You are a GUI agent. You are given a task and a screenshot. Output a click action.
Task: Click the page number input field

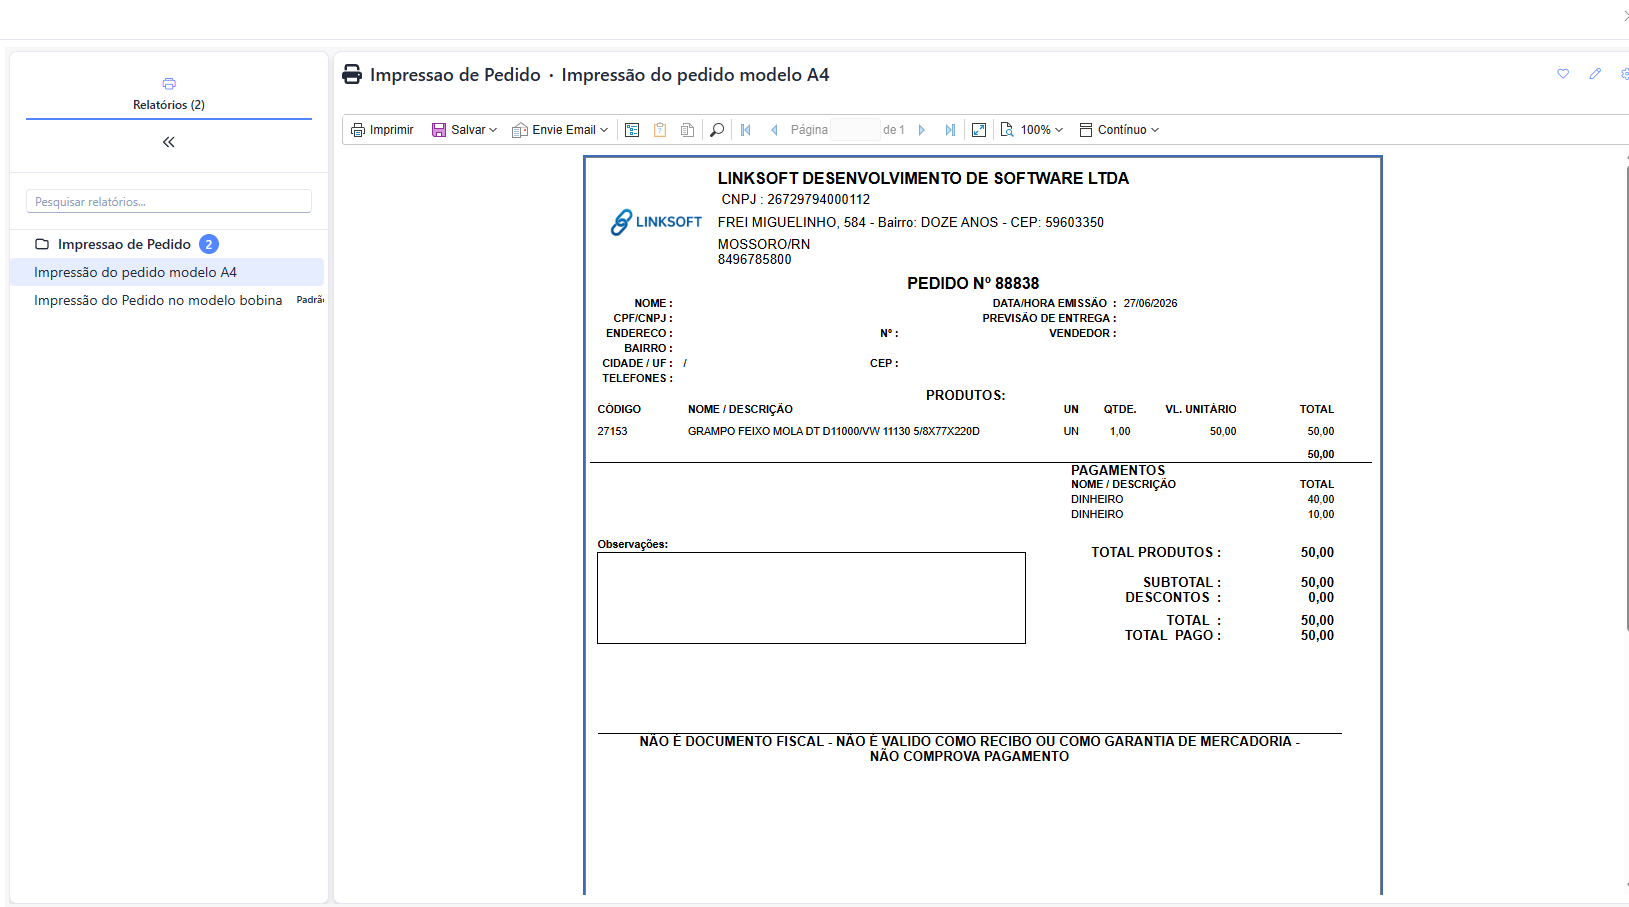pyautogui.click(x=855, y=130)
